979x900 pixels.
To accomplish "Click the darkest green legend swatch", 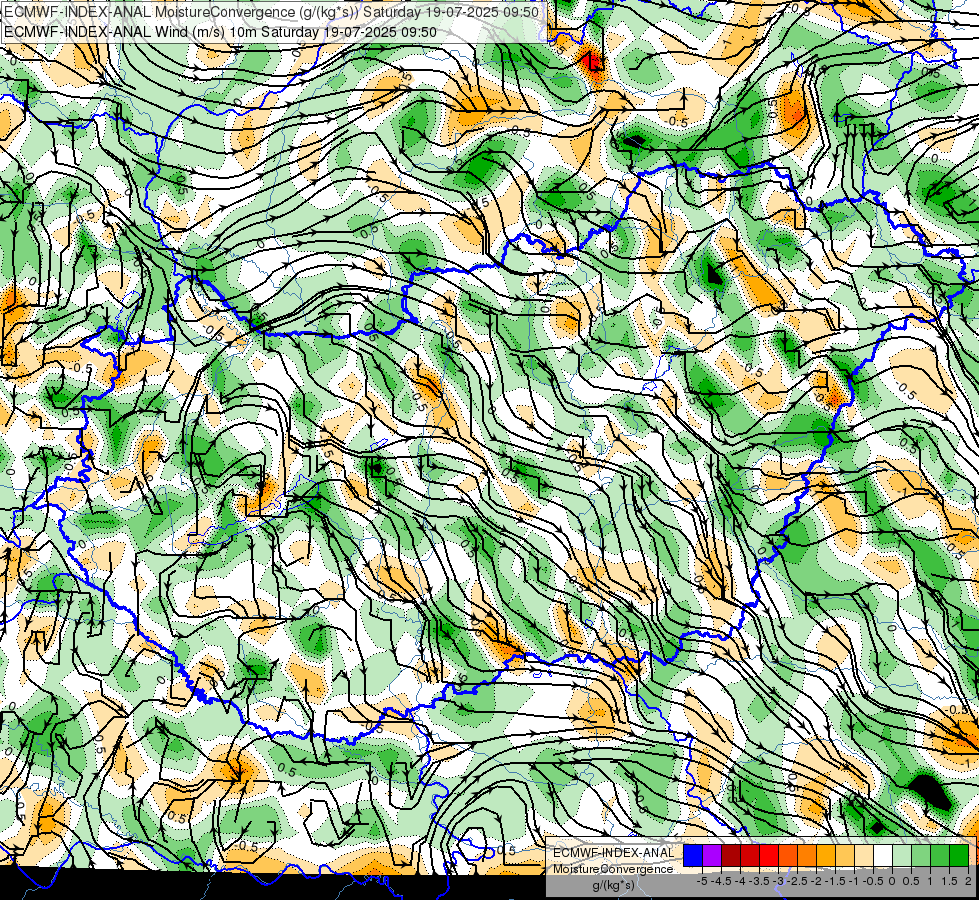I will [x=959, y=855].
